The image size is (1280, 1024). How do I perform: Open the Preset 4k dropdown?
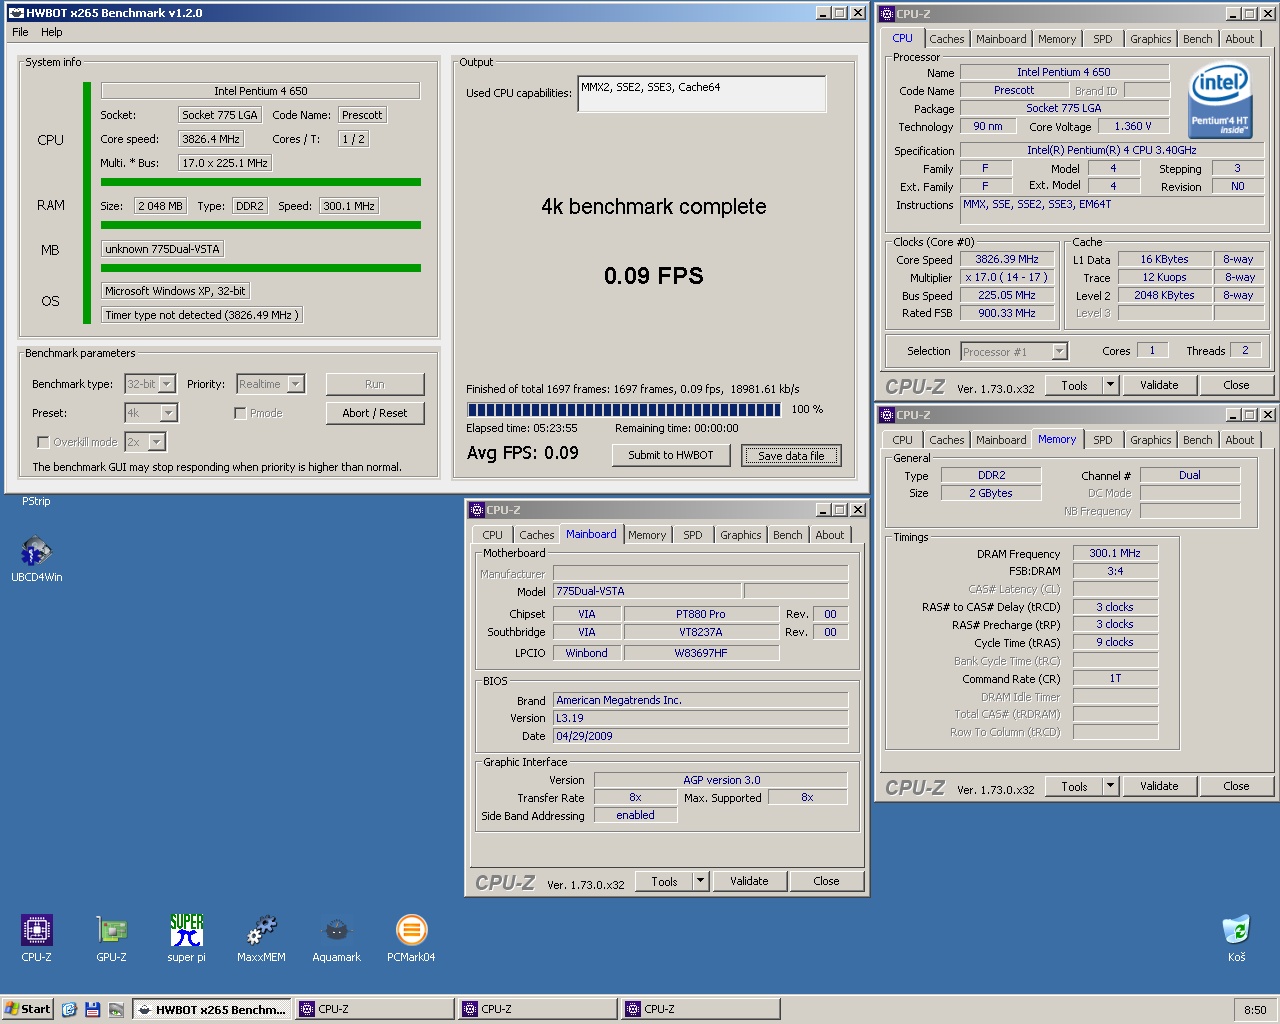tap(168, 413)
